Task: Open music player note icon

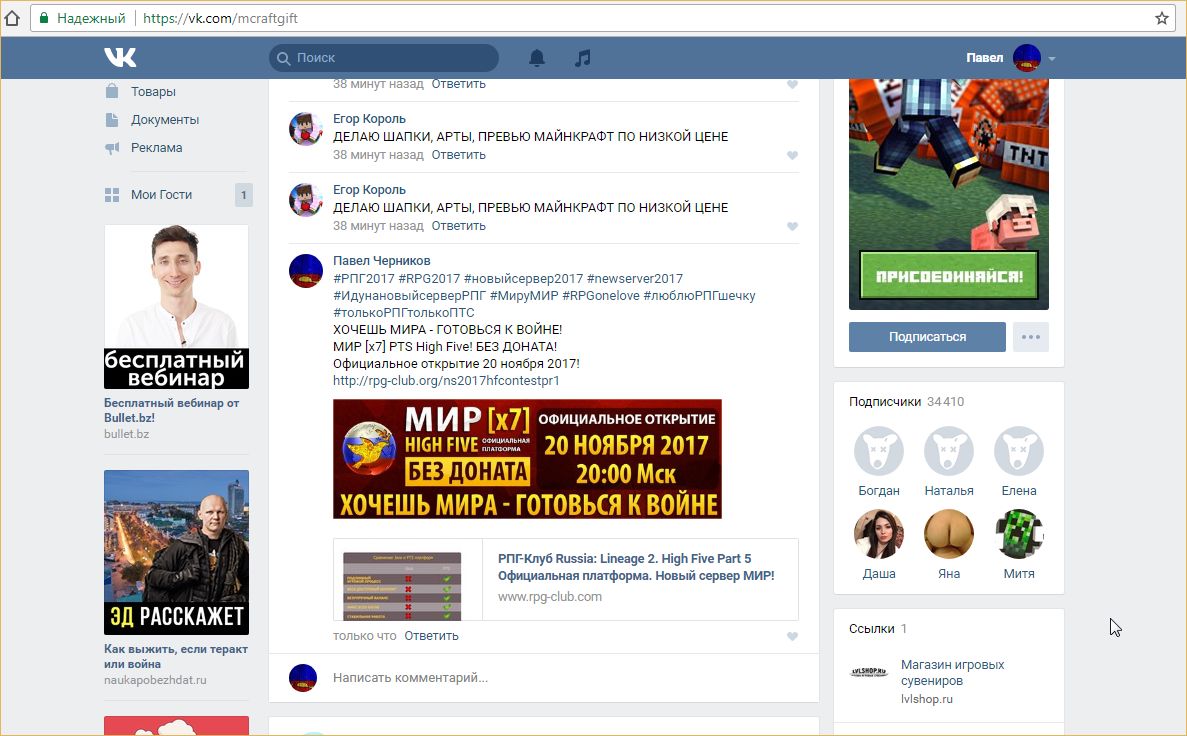Action: coord(582,58)
